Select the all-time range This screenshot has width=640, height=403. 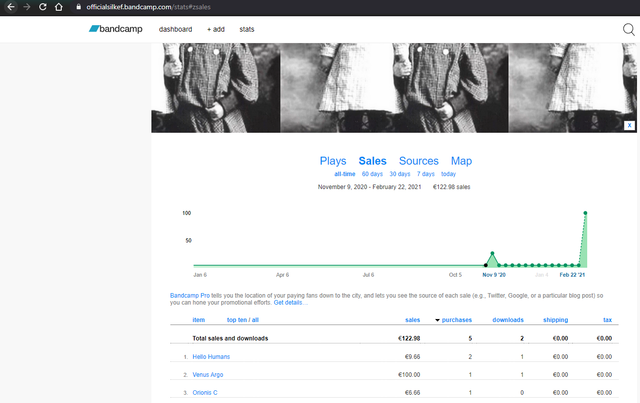coord(344,174)
